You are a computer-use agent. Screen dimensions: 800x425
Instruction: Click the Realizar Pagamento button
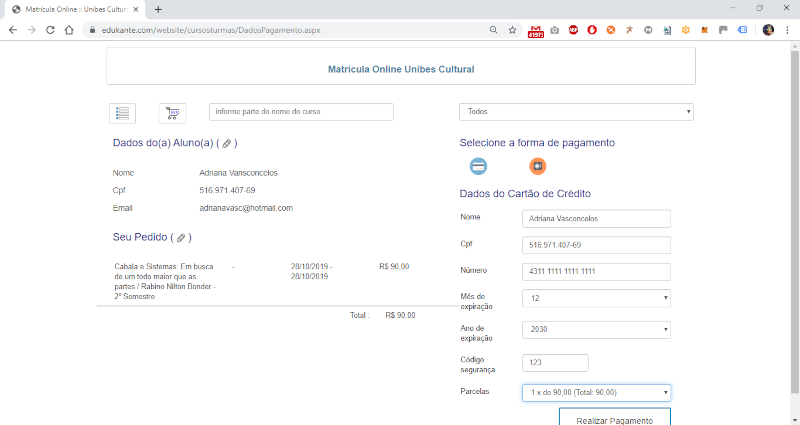(614, 418)
